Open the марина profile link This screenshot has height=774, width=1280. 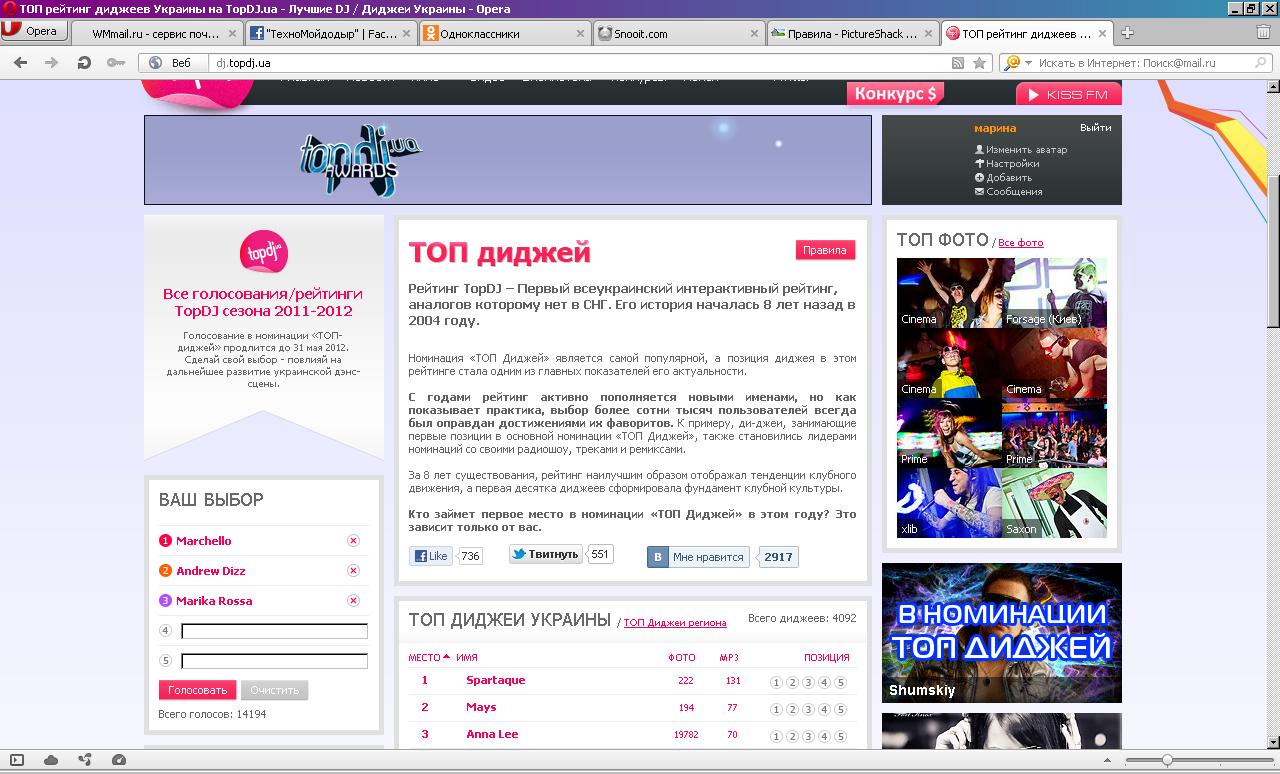[995, 128]
